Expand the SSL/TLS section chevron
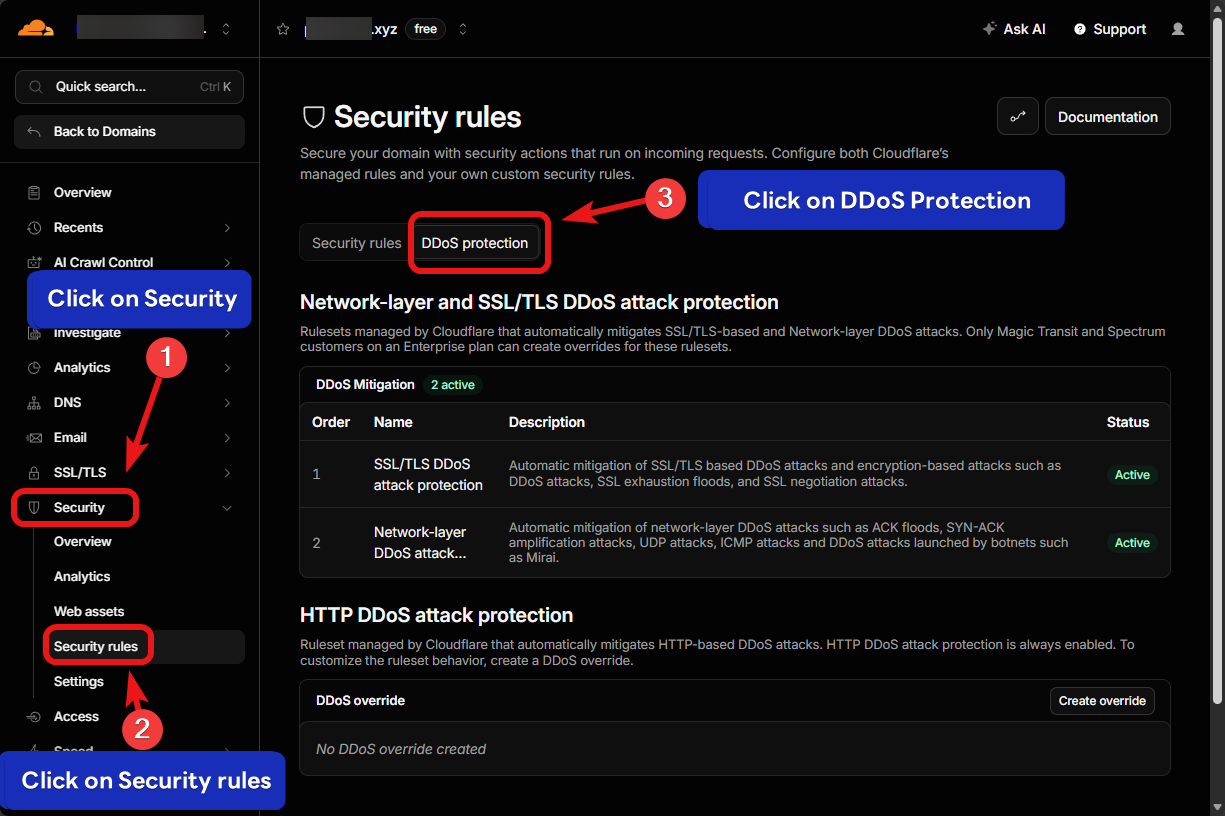The image size is (1225, 816). [x=227, y=472]
